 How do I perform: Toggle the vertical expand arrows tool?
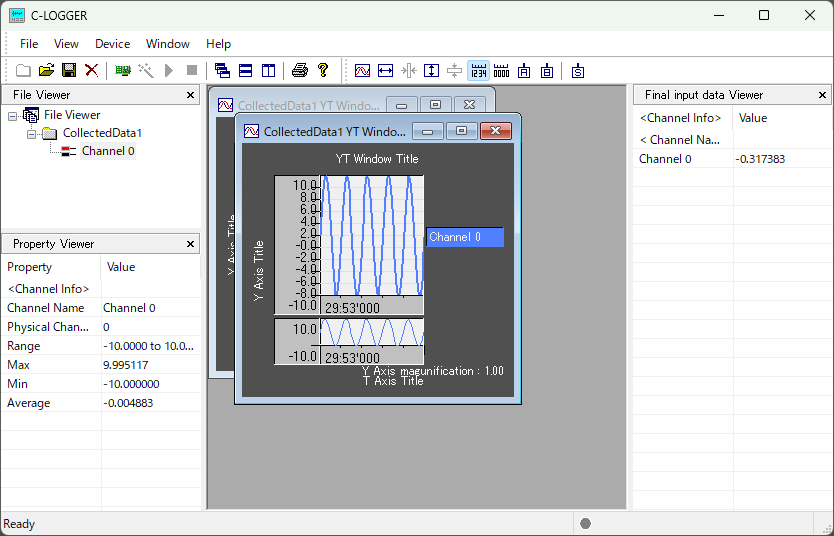pos(431,70)
